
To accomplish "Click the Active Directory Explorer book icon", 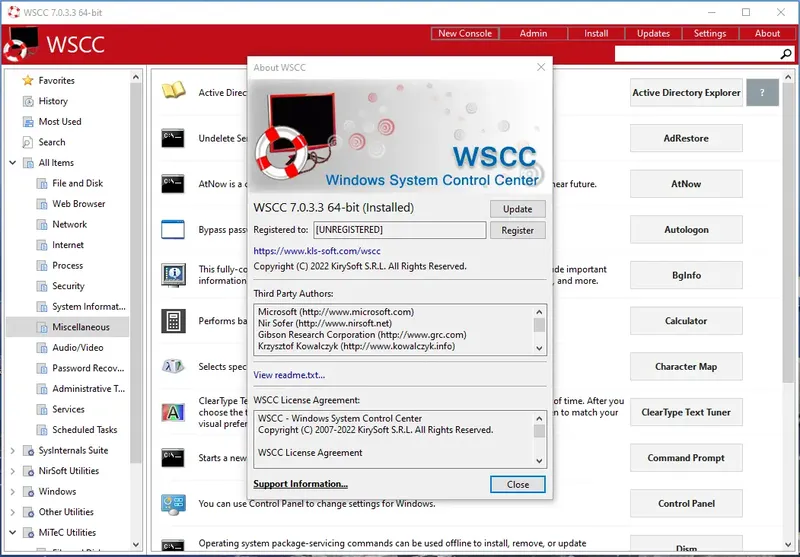I will click(x=173, y=92).
